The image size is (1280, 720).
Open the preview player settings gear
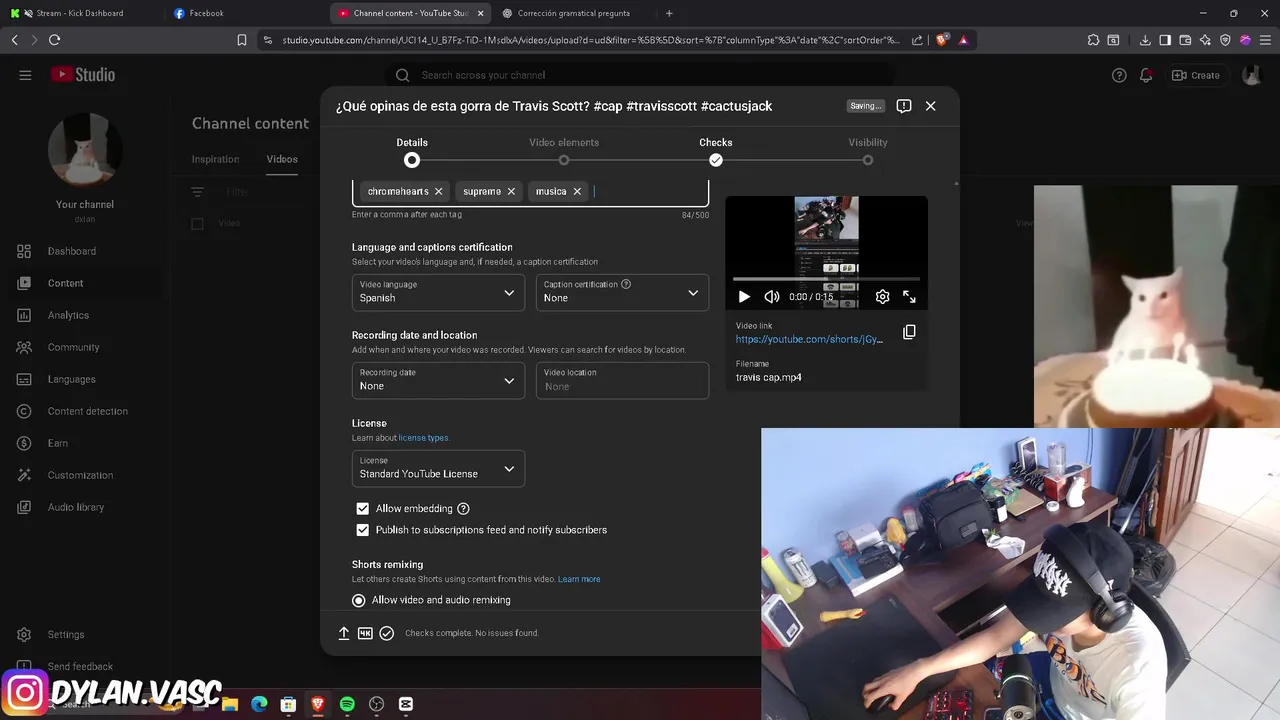click(x=882, y=297)
